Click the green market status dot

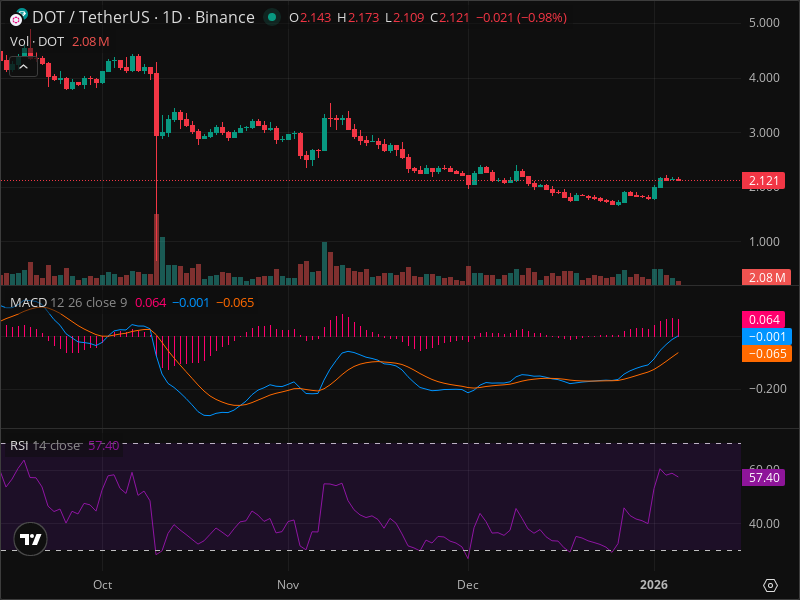[272, 17]
